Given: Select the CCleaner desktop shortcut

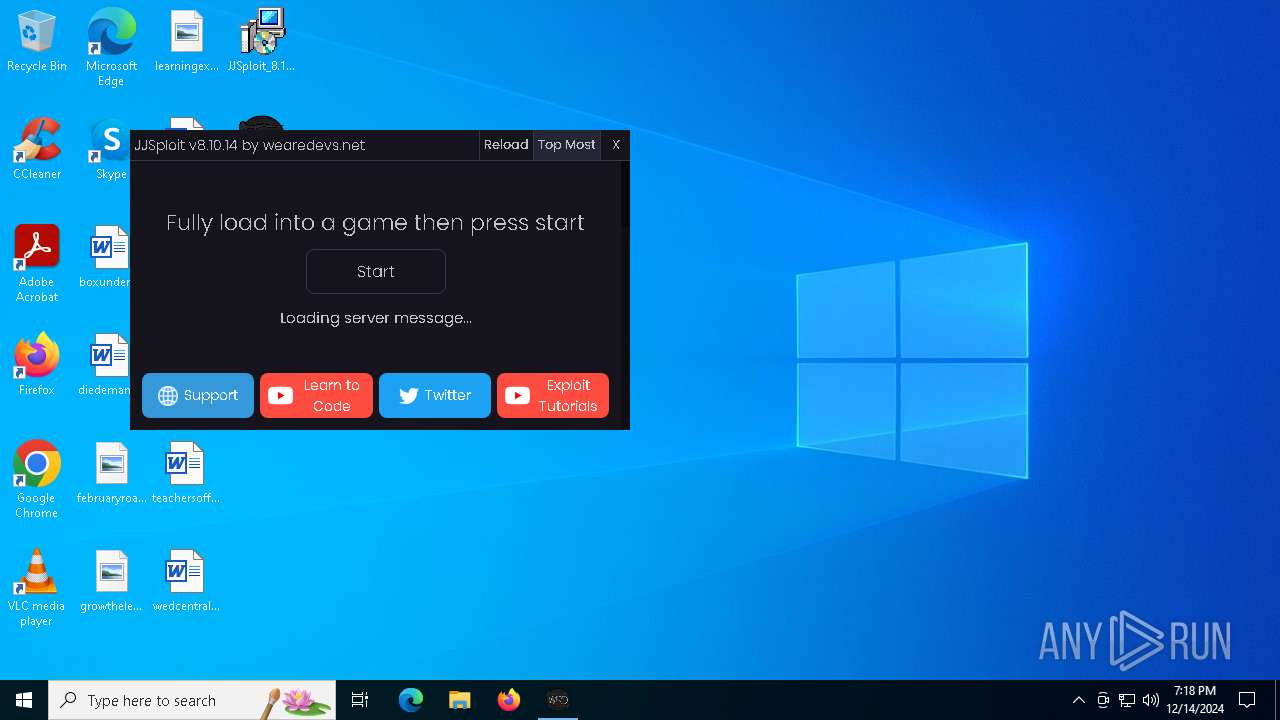Looking at the screenshot, I should pyautogui.click(x=37, y=150).
